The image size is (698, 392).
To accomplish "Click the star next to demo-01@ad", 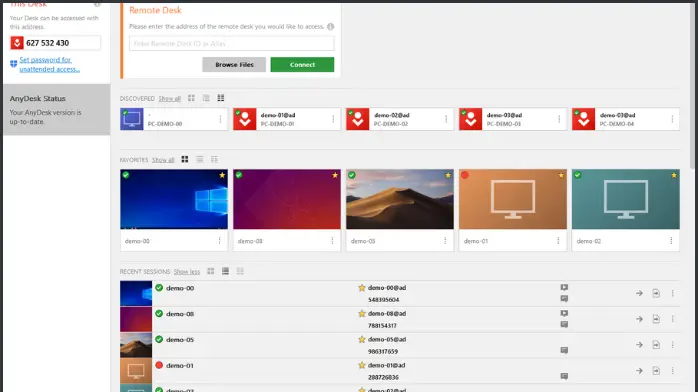I will (362, 365).
